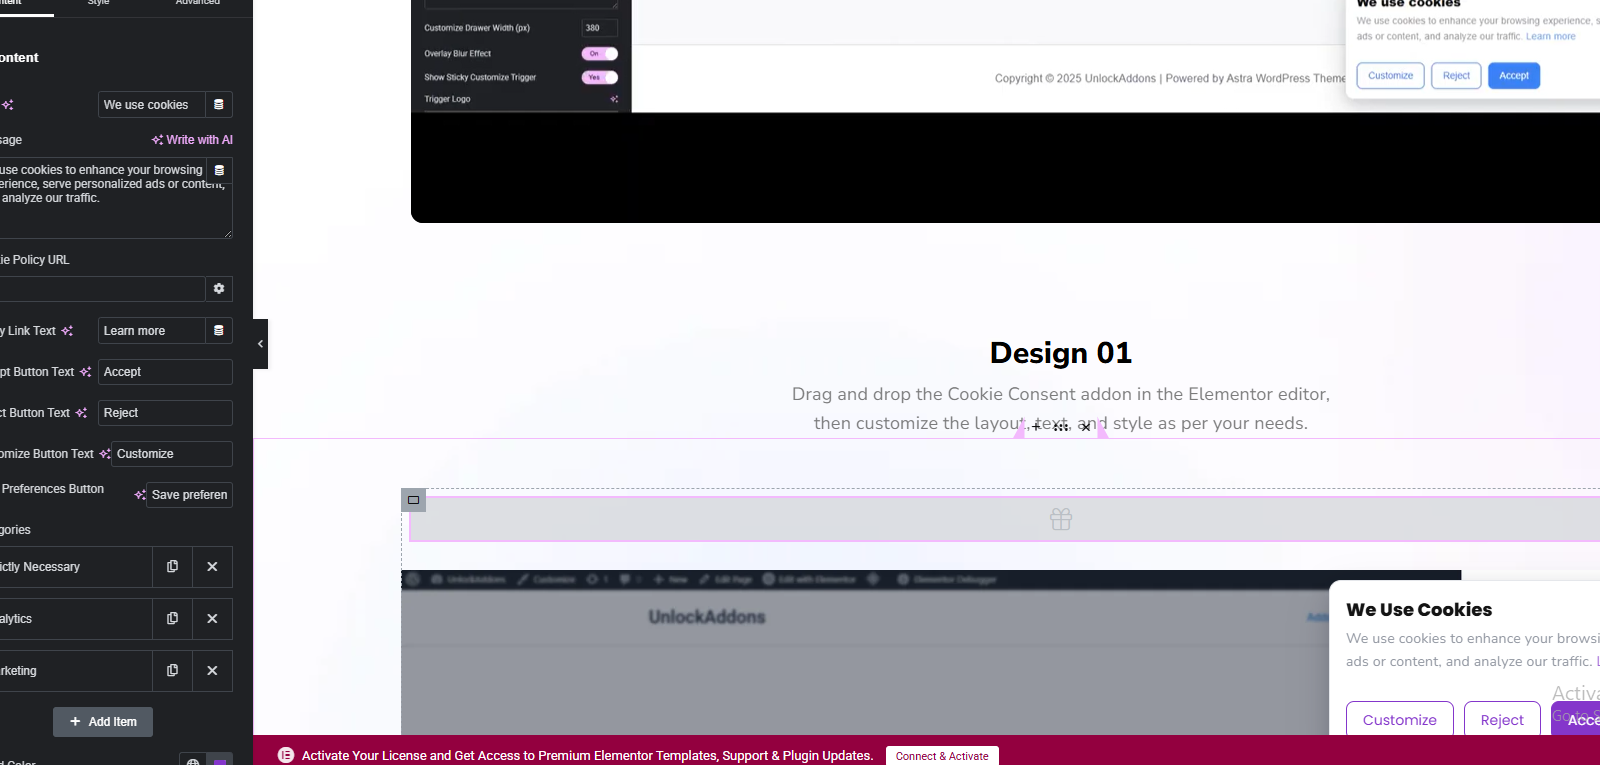The image size is (1600, 765).
Task: Remove the Analytics category item
Action: (212, 619)
